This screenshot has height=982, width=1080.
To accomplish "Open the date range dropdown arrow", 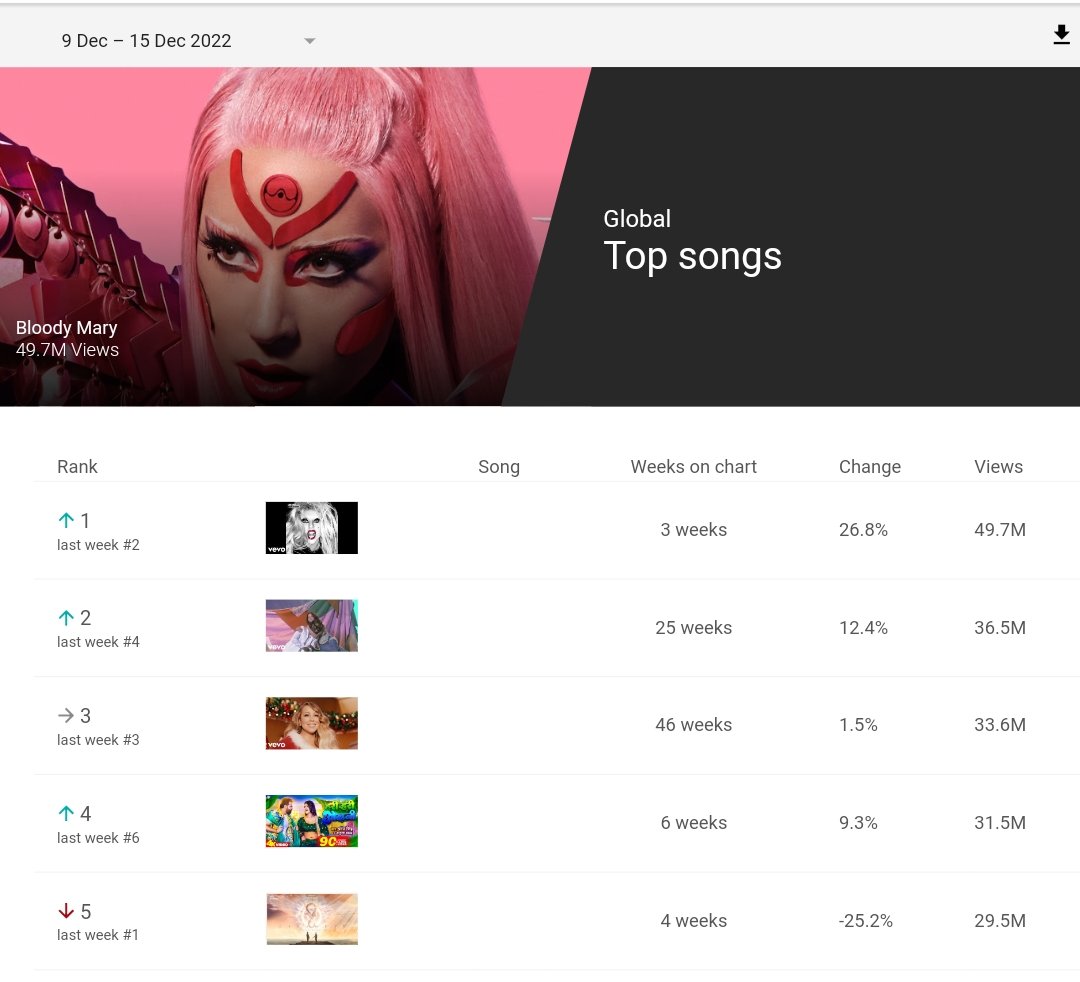I will coord(310,41).
